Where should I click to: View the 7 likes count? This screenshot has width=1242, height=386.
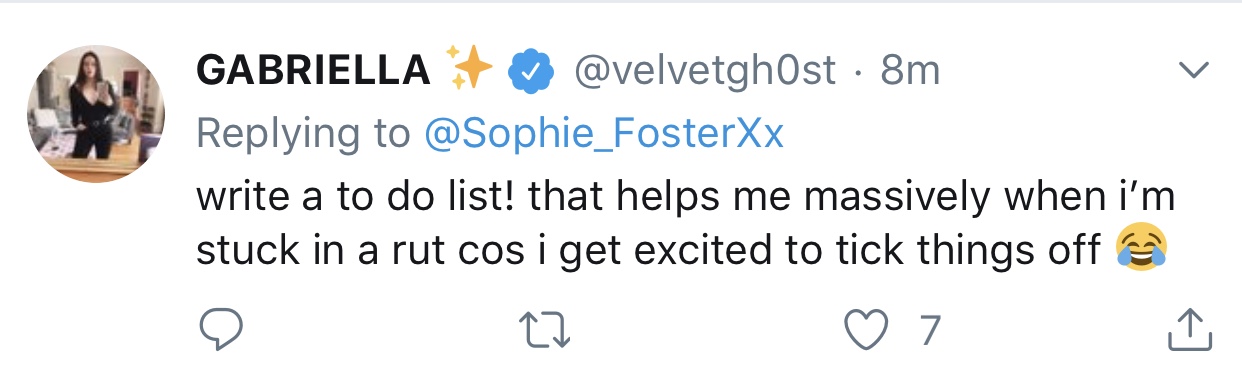coord(930,331)
